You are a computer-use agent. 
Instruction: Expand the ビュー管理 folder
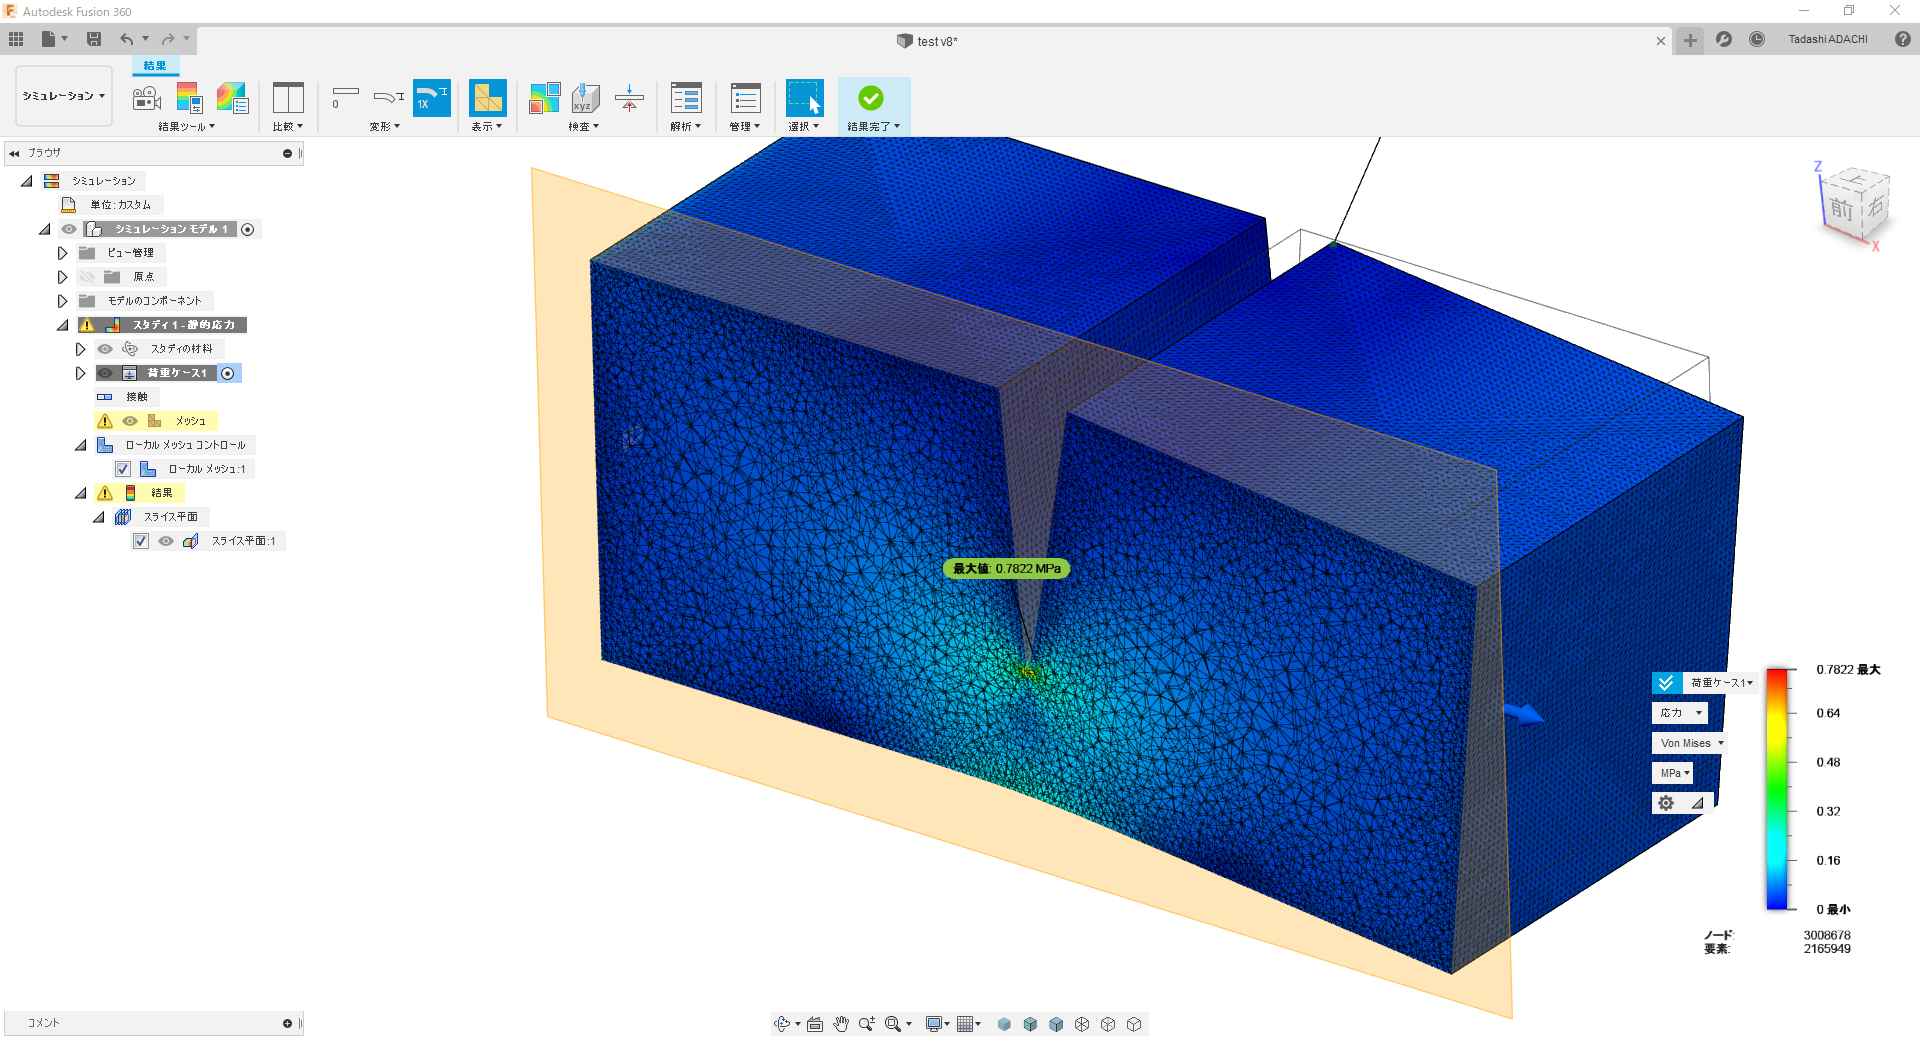(x=62, y=253)
